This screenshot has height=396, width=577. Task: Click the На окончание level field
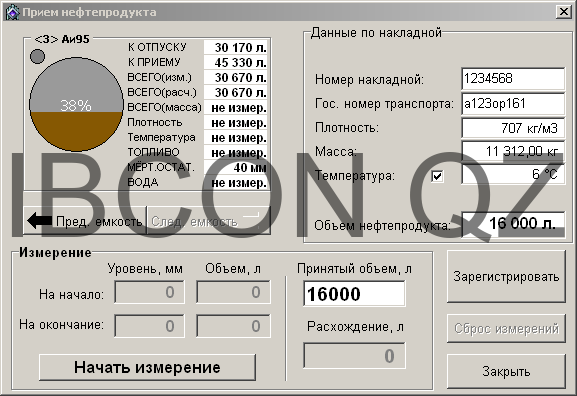pos(149,326)
